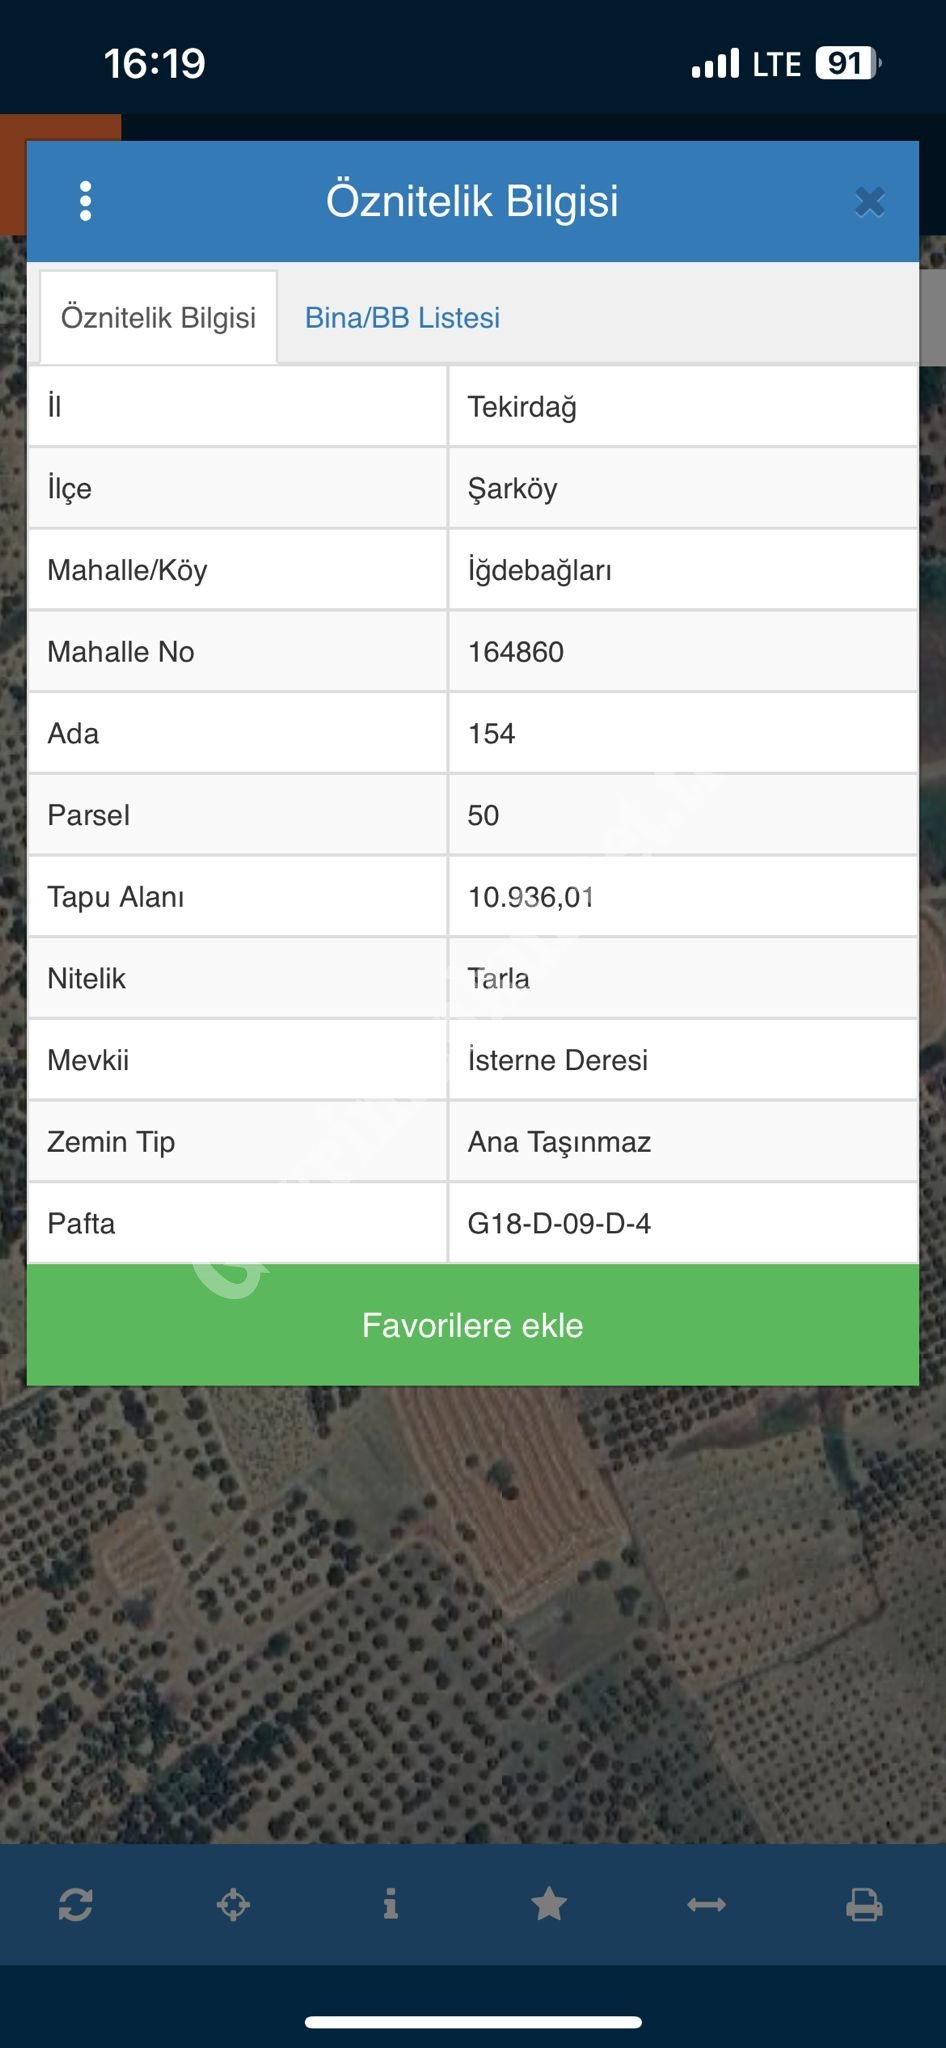Tap the star favorites icon
Viewport: 946px width, 2048px height.
(549, 1904)
